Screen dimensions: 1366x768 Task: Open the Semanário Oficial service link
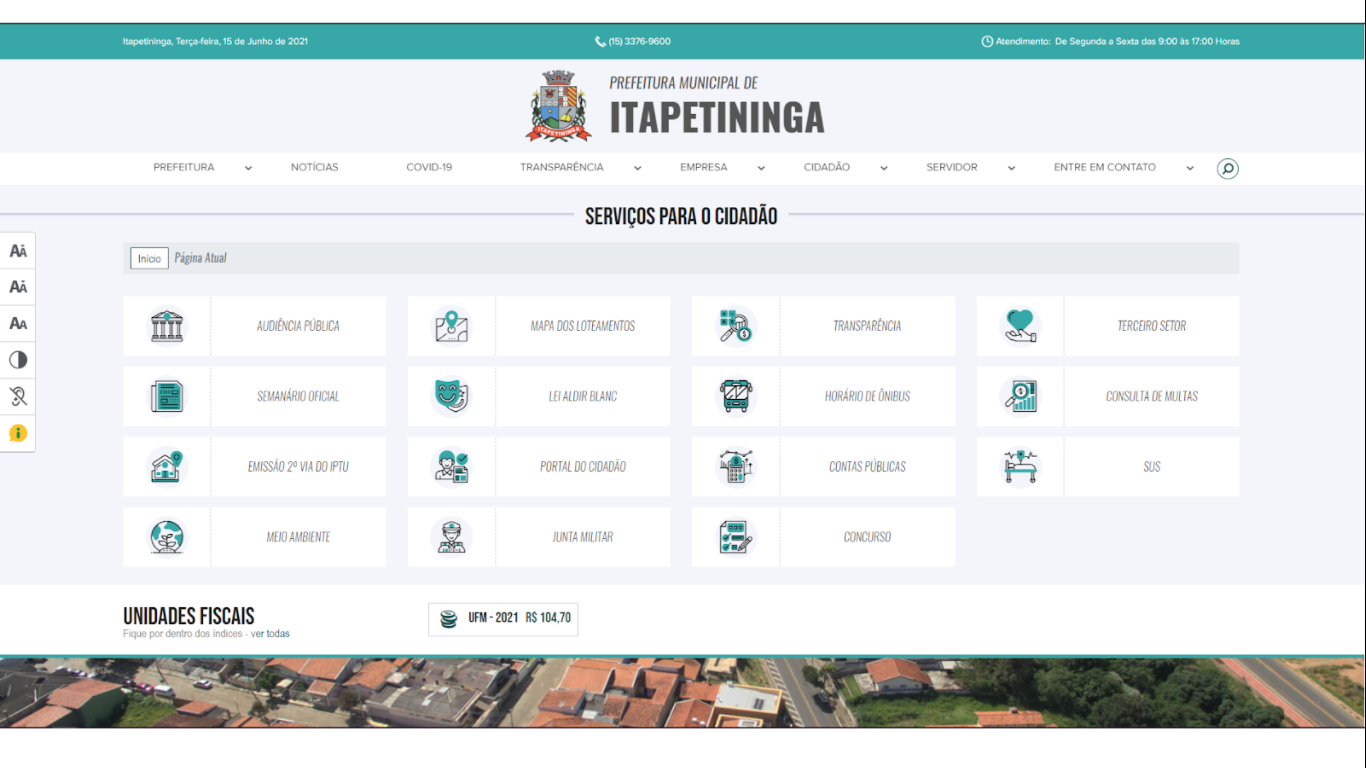(x=298, y=396)
